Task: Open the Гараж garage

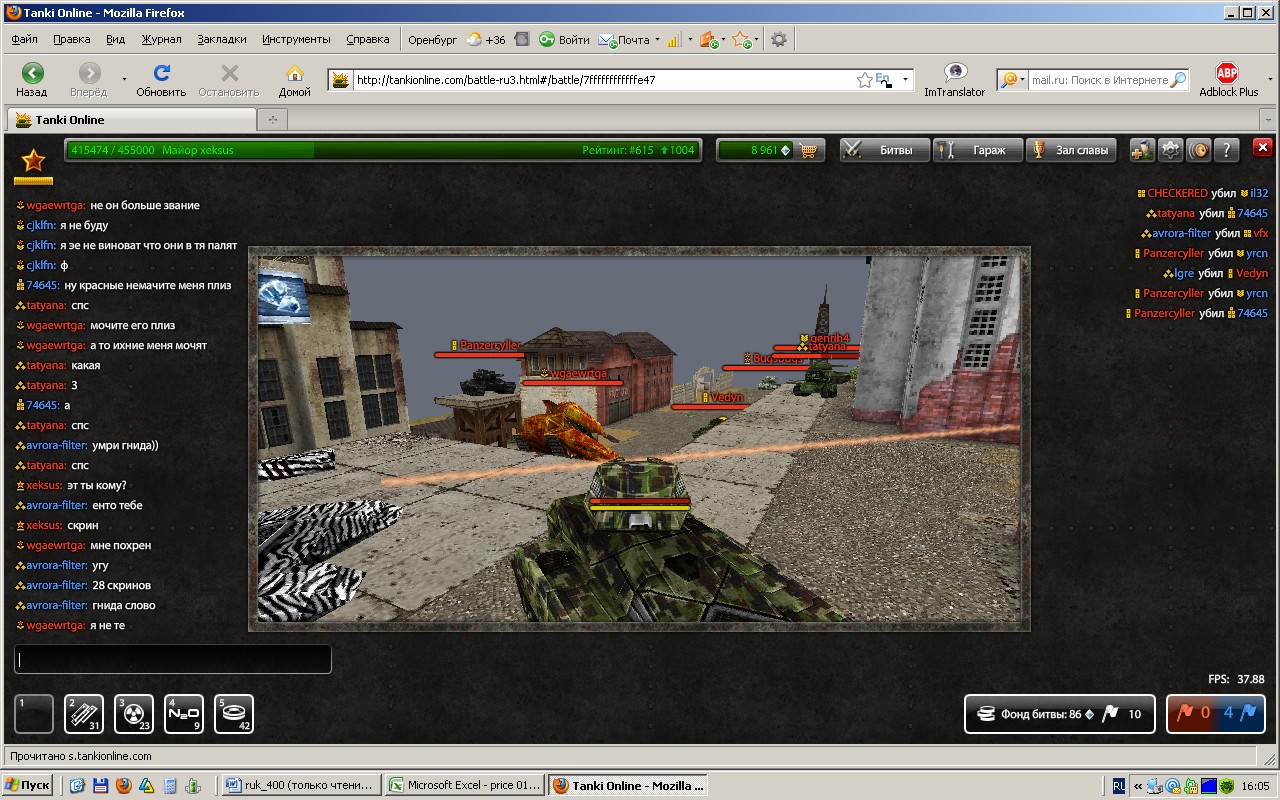Action: coord(978,150)
